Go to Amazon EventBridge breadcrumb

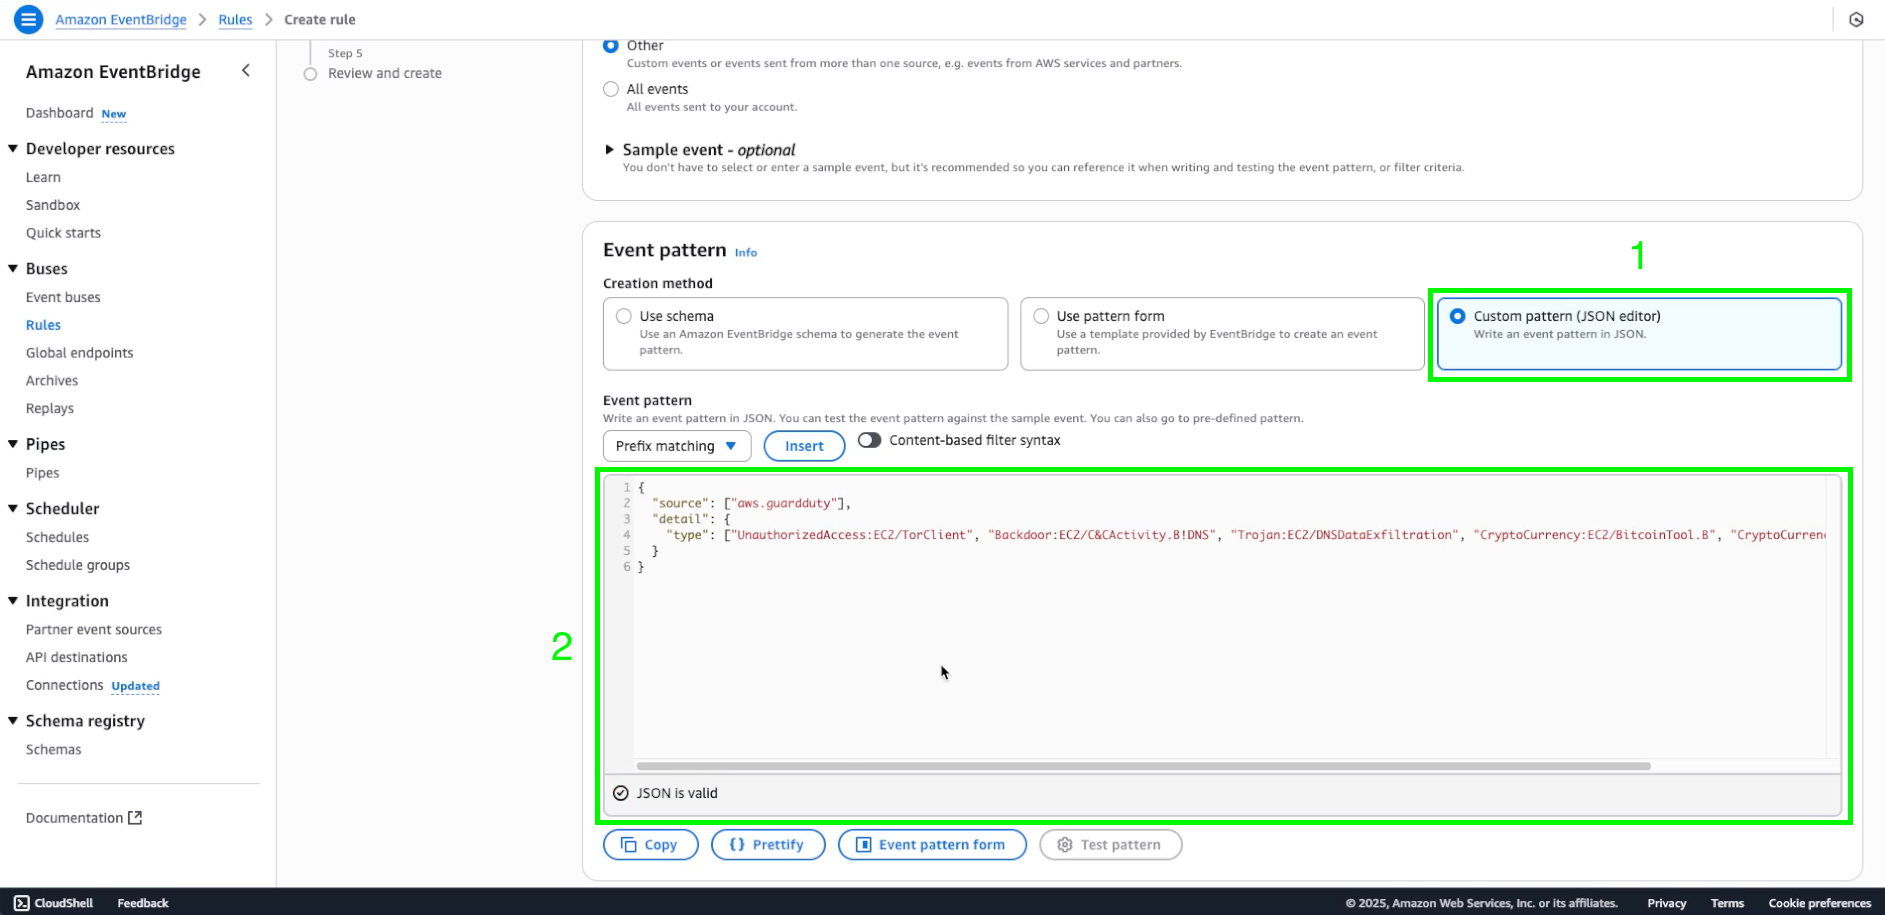(x=121, y=19)
